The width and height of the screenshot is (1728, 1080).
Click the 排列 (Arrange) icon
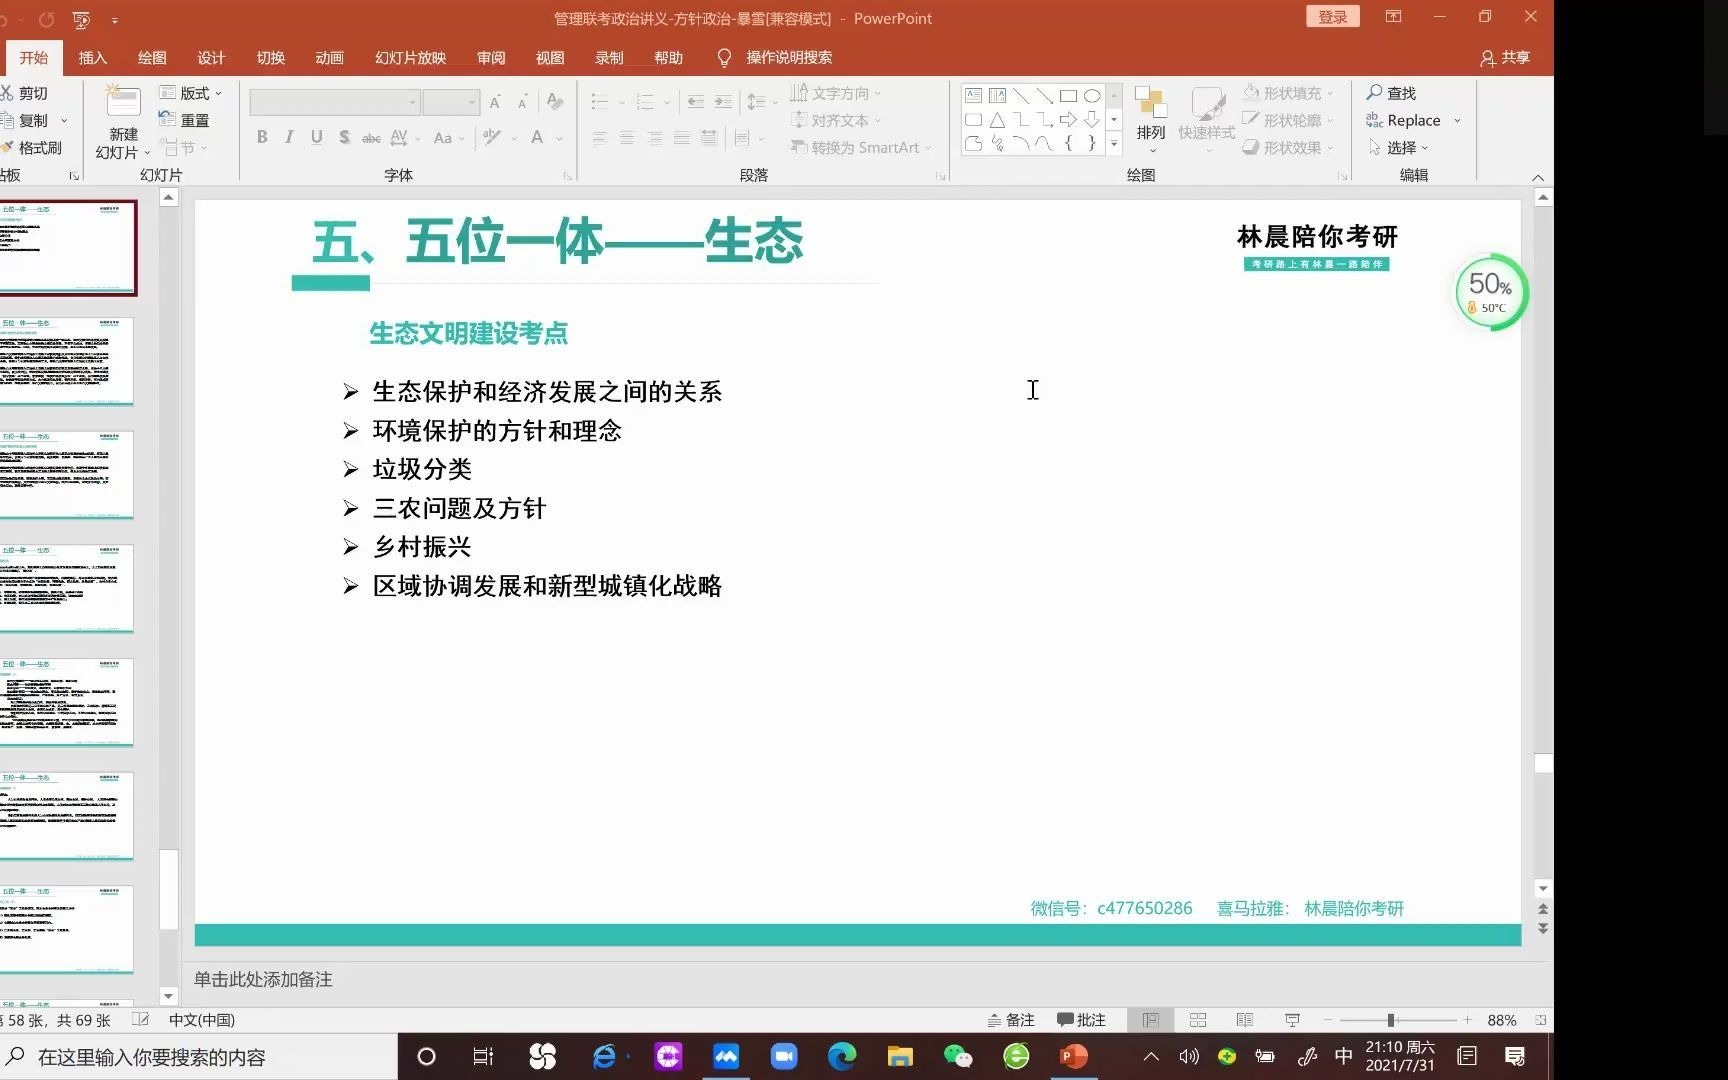click(x=1150, y=117)
